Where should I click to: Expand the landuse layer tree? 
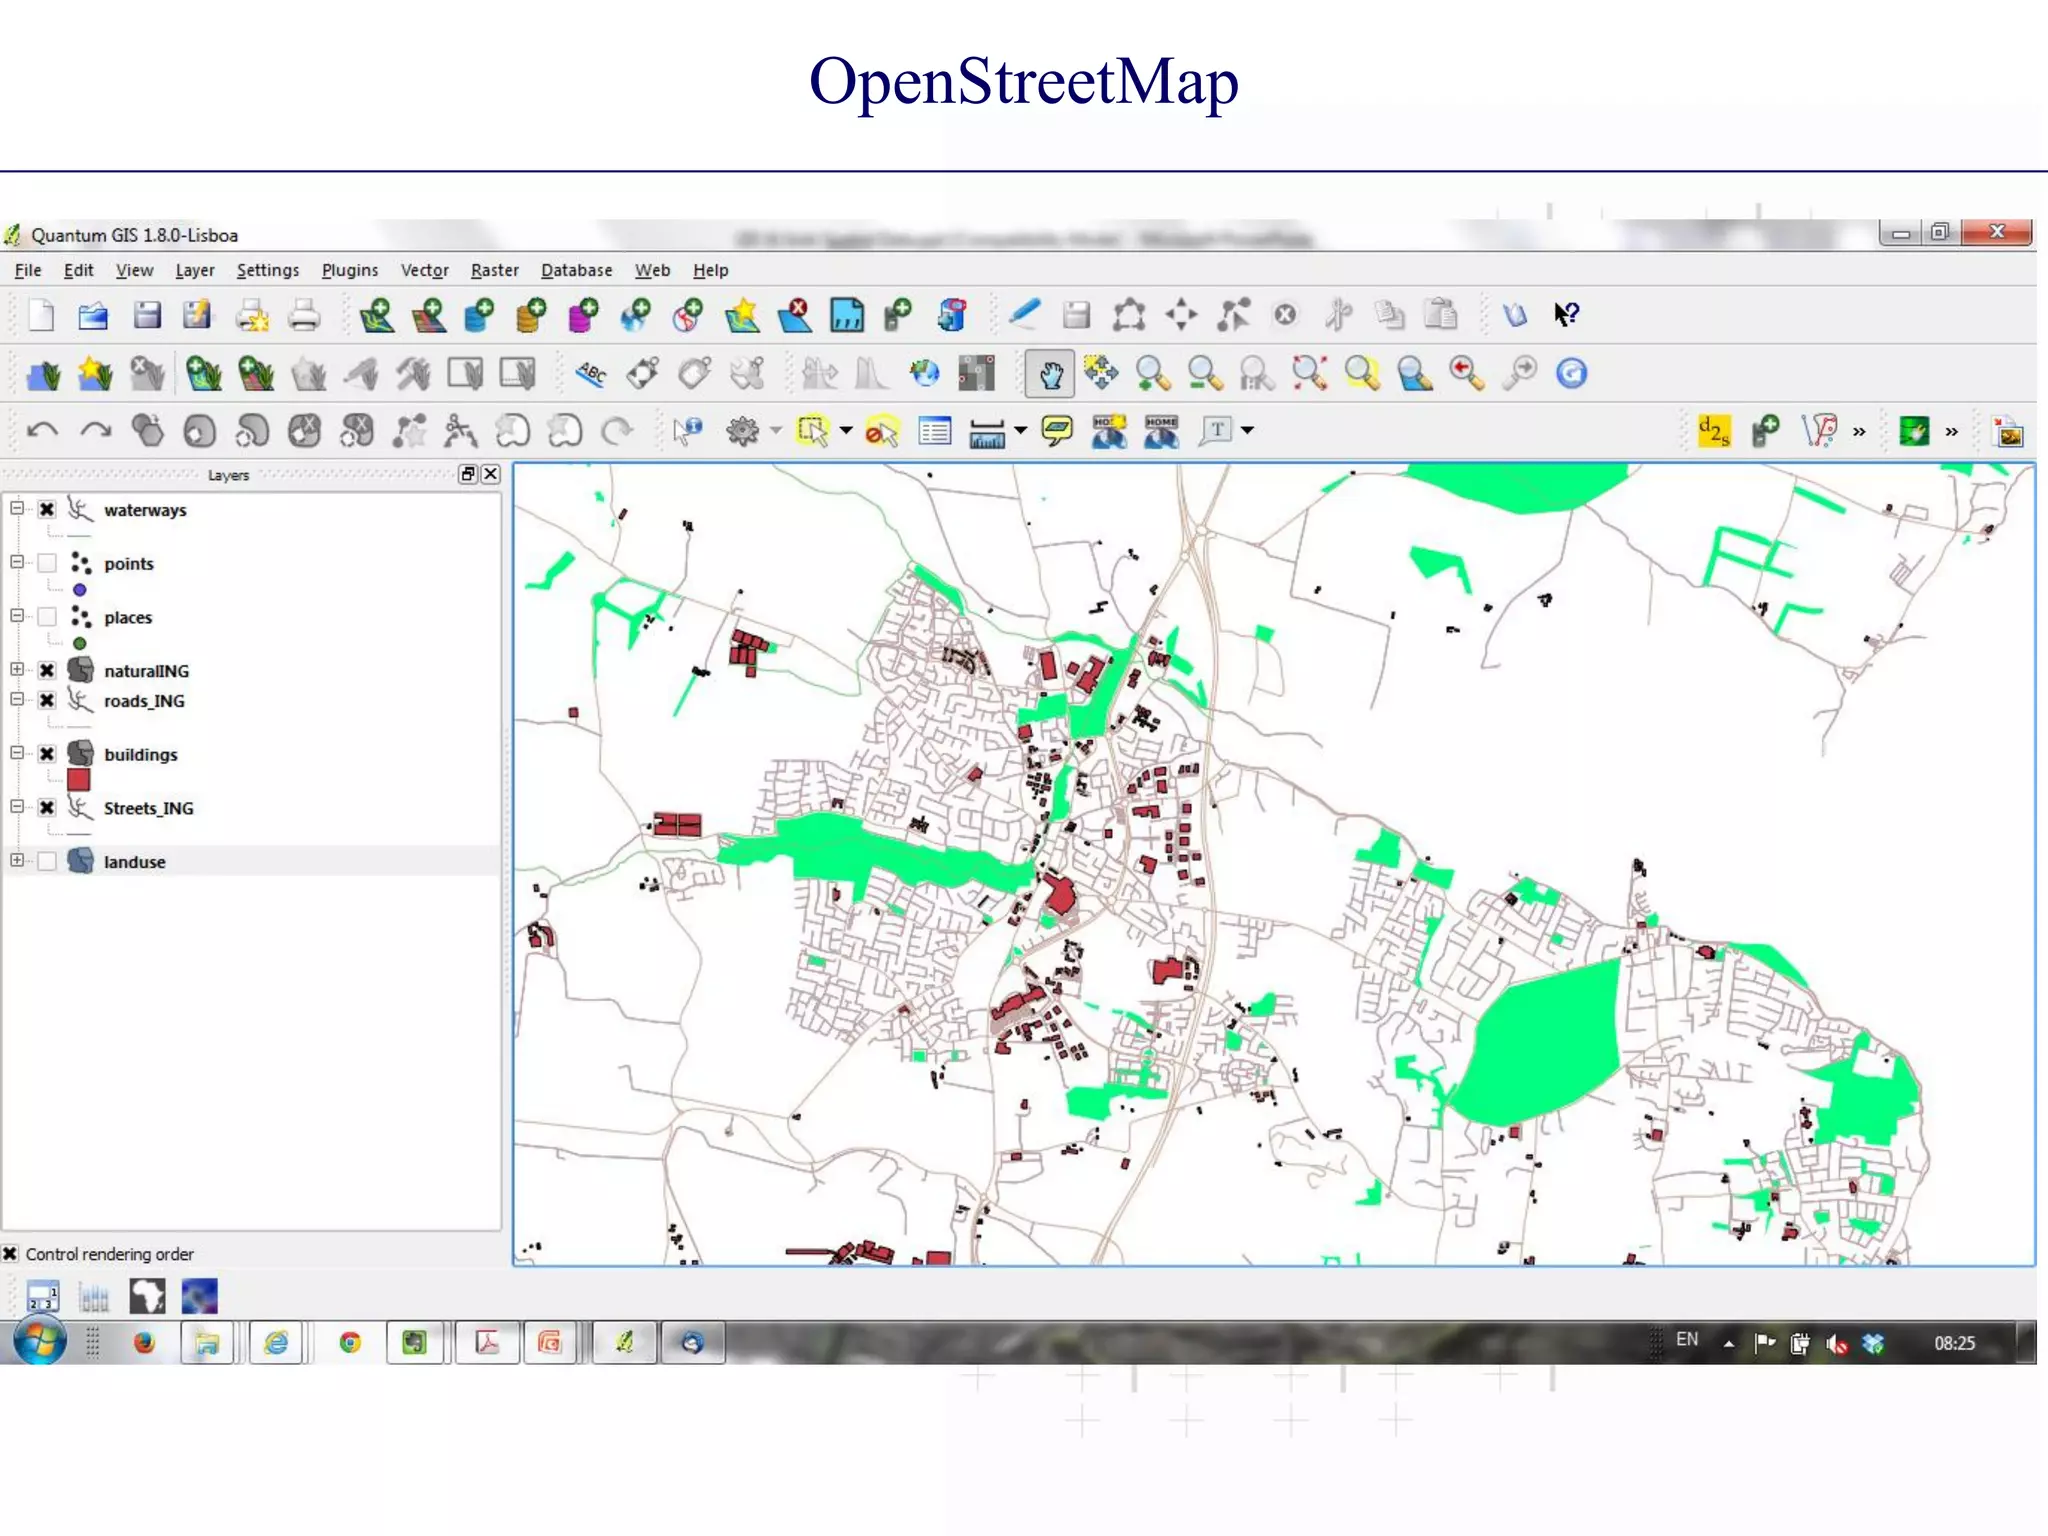point(17,860)
